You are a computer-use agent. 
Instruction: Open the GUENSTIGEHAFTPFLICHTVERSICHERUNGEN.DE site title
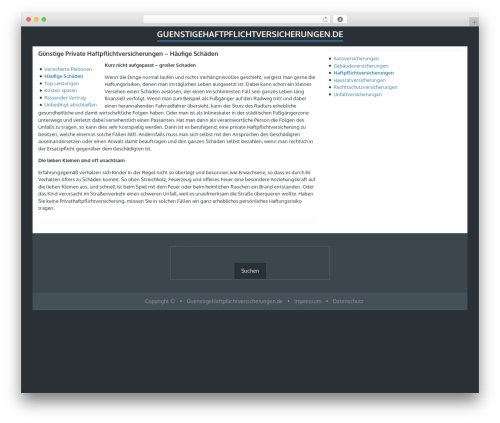(250, 35)
